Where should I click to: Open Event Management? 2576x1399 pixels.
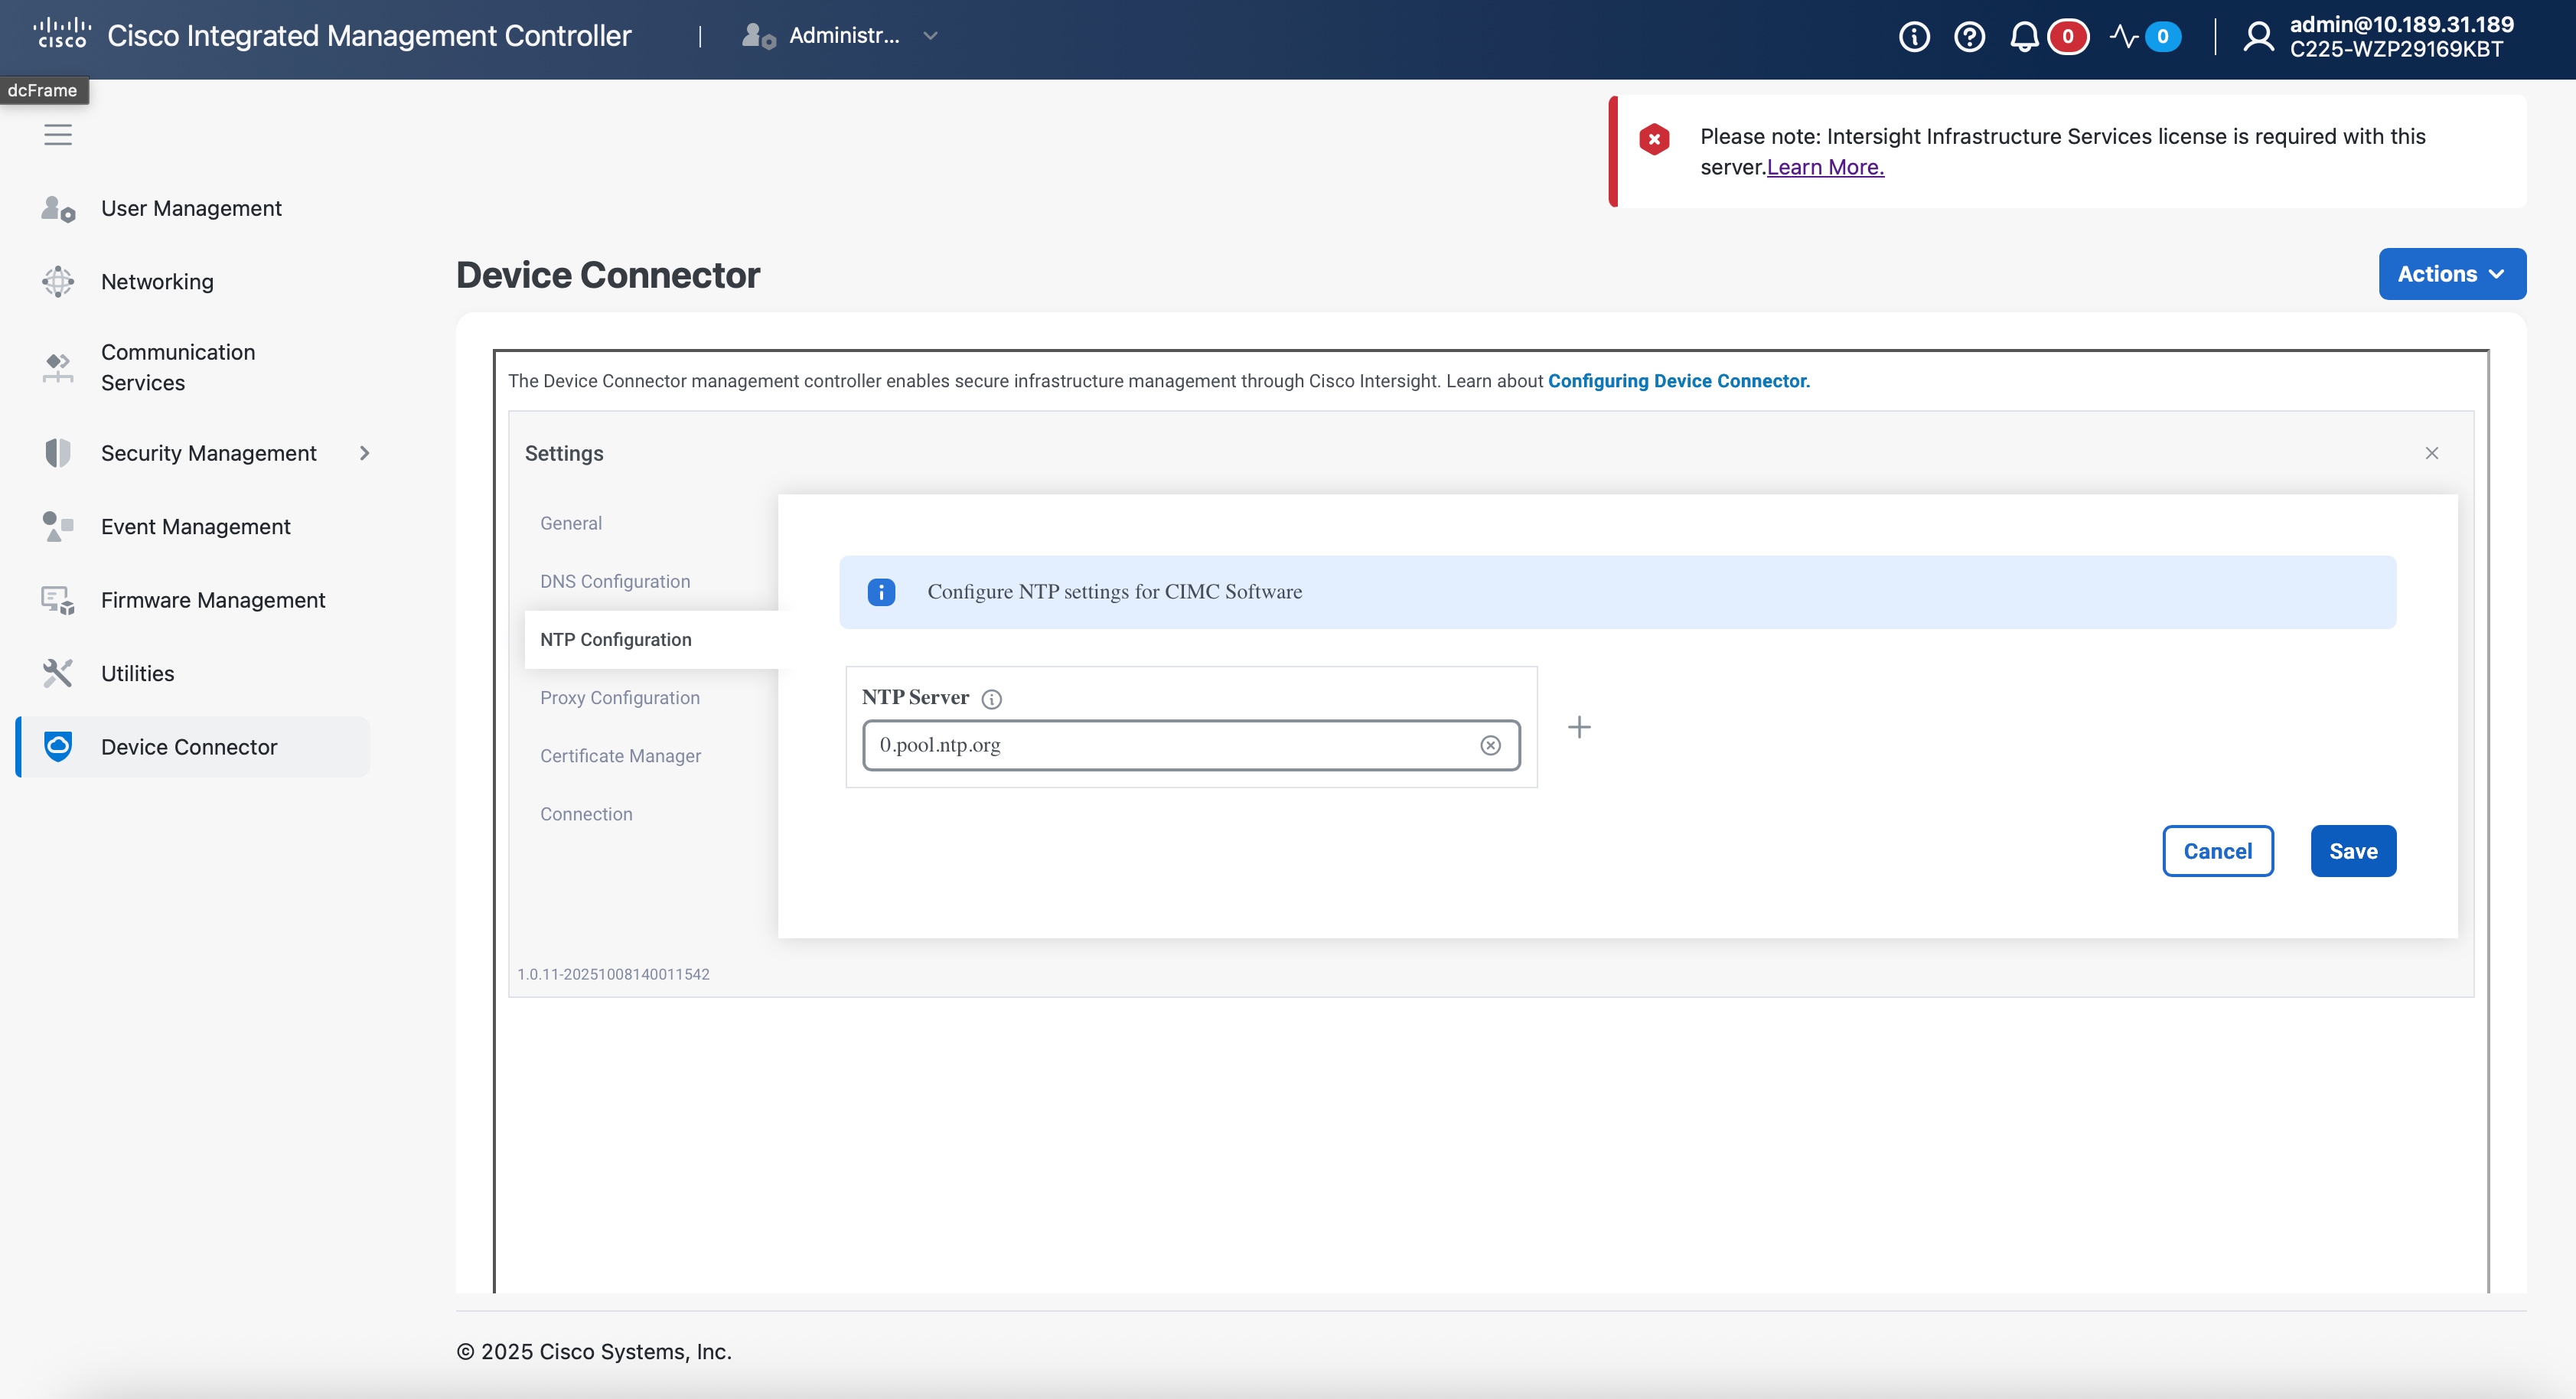[195, 526]
